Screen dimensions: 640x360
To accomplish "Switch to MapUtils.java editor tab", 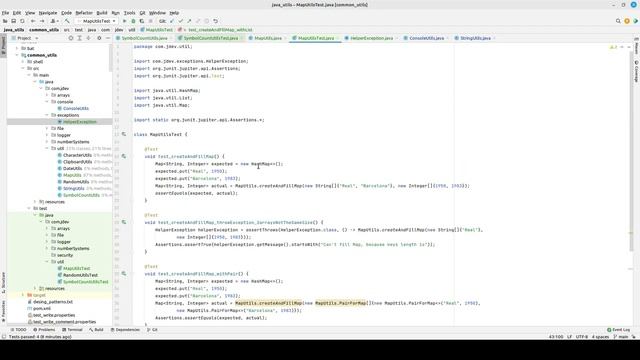I will pyautogui.click(x=268, y=38).
